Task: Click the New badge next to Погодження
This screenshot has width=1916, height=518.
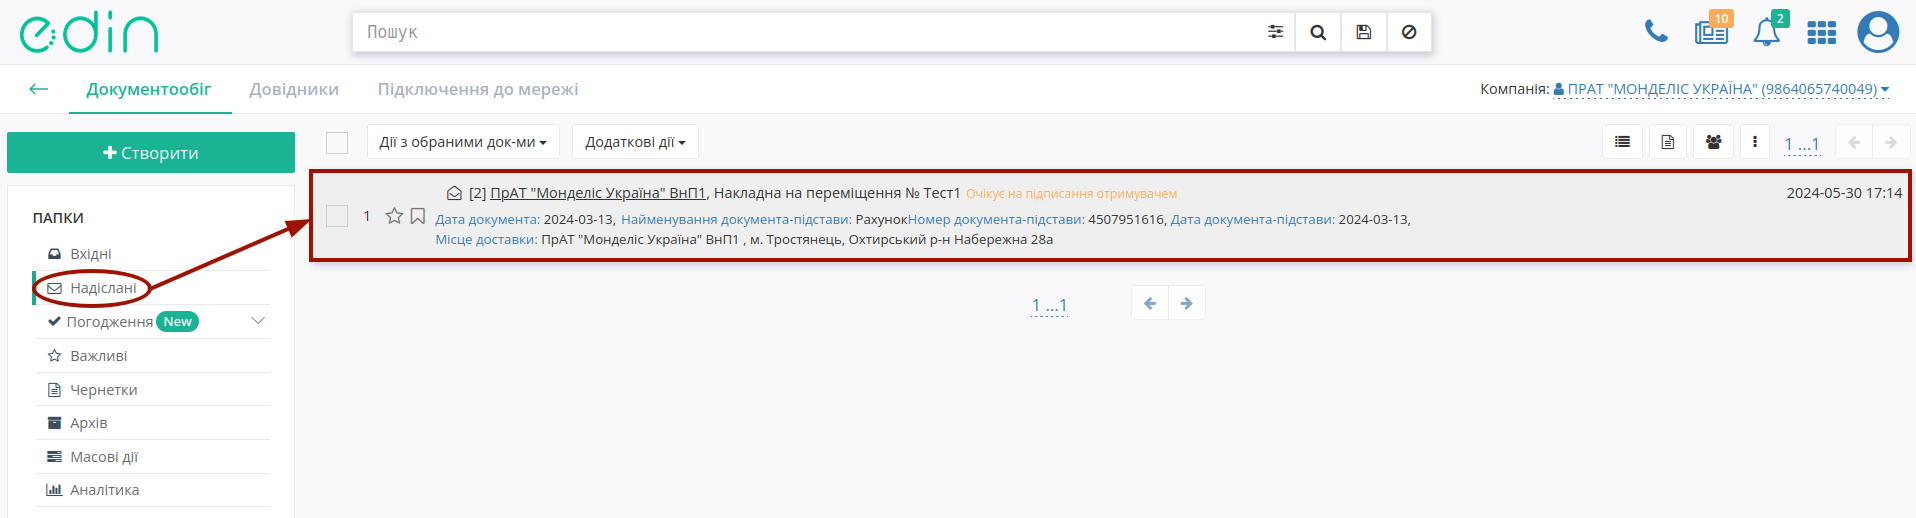Action: coord(178,322)
